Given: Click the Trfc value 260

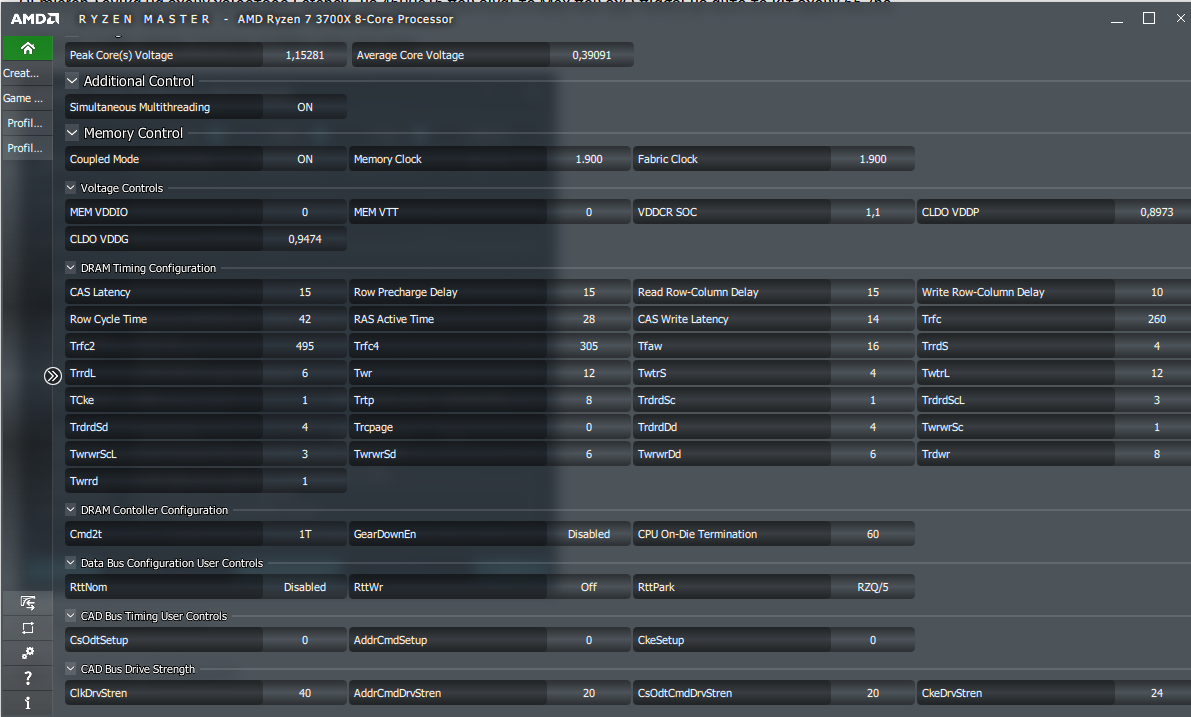Looking at the screenshot, I should pyautogui.click(x=1155, y=319).
